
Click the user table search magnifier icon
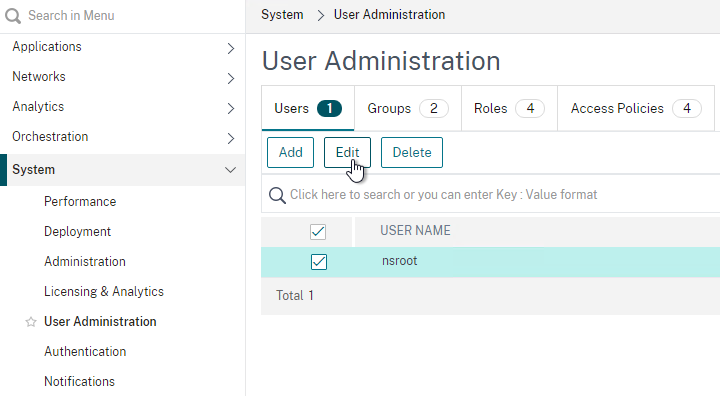click(x=277, y=195)
